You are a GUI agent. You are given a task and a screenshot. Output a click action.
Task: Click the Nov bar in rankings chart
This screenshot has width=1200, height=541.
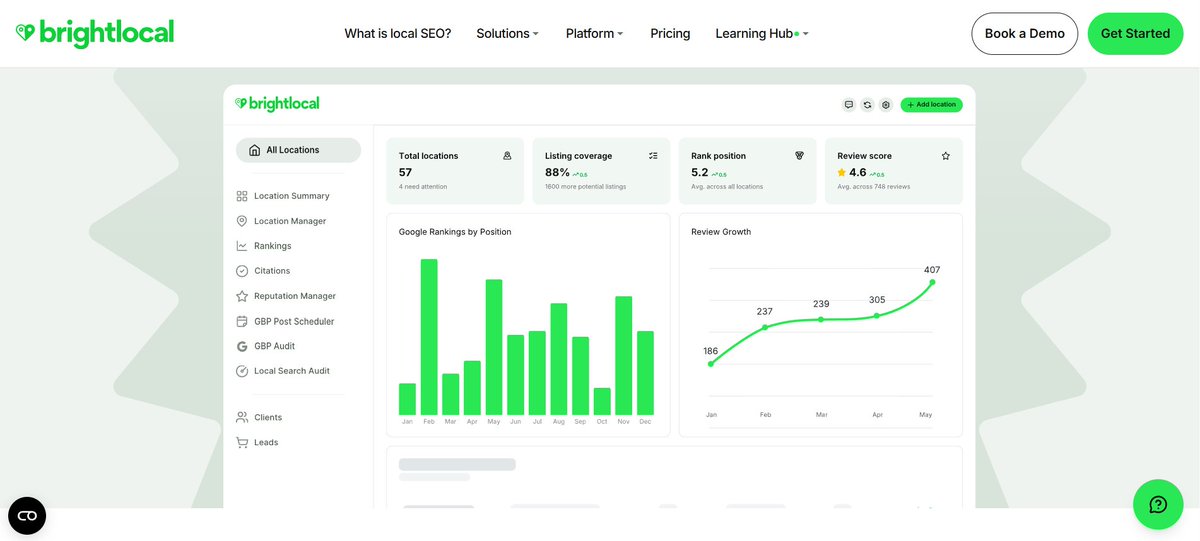(623, 356)
